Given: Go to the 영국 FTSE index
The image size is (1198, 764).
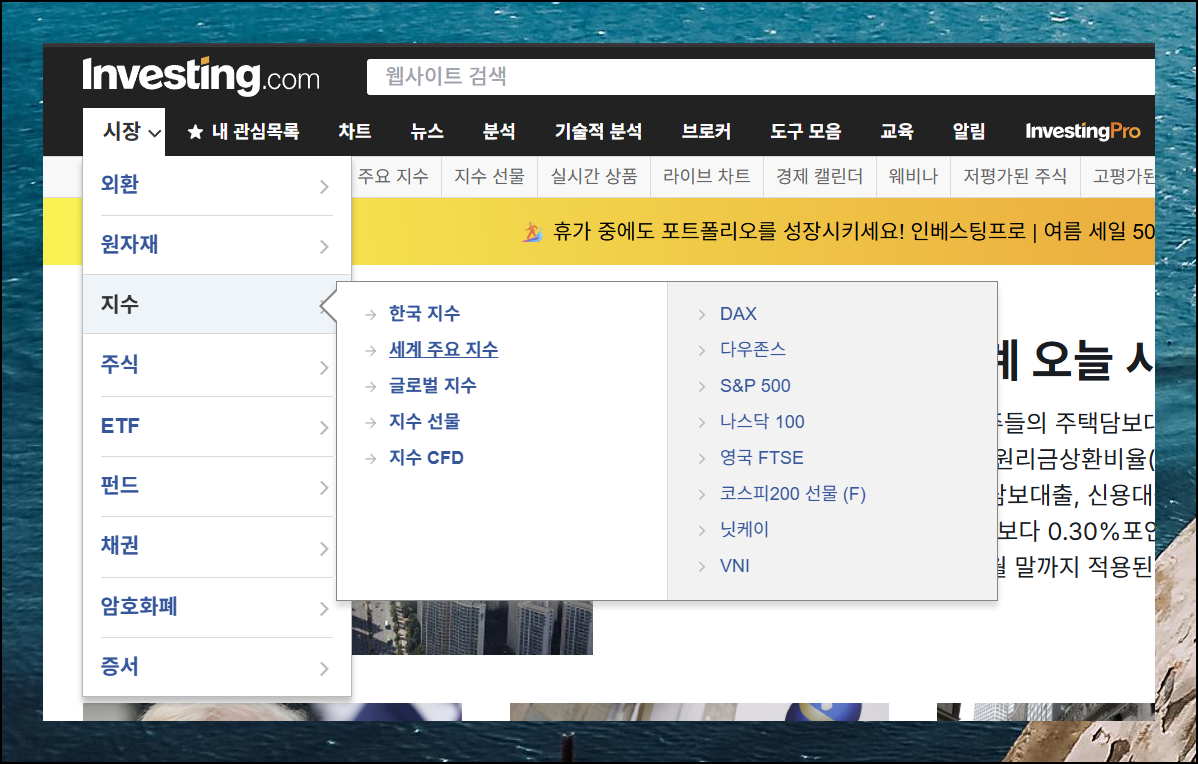Looking at the screenshot, I should click(x=762, y=458).
